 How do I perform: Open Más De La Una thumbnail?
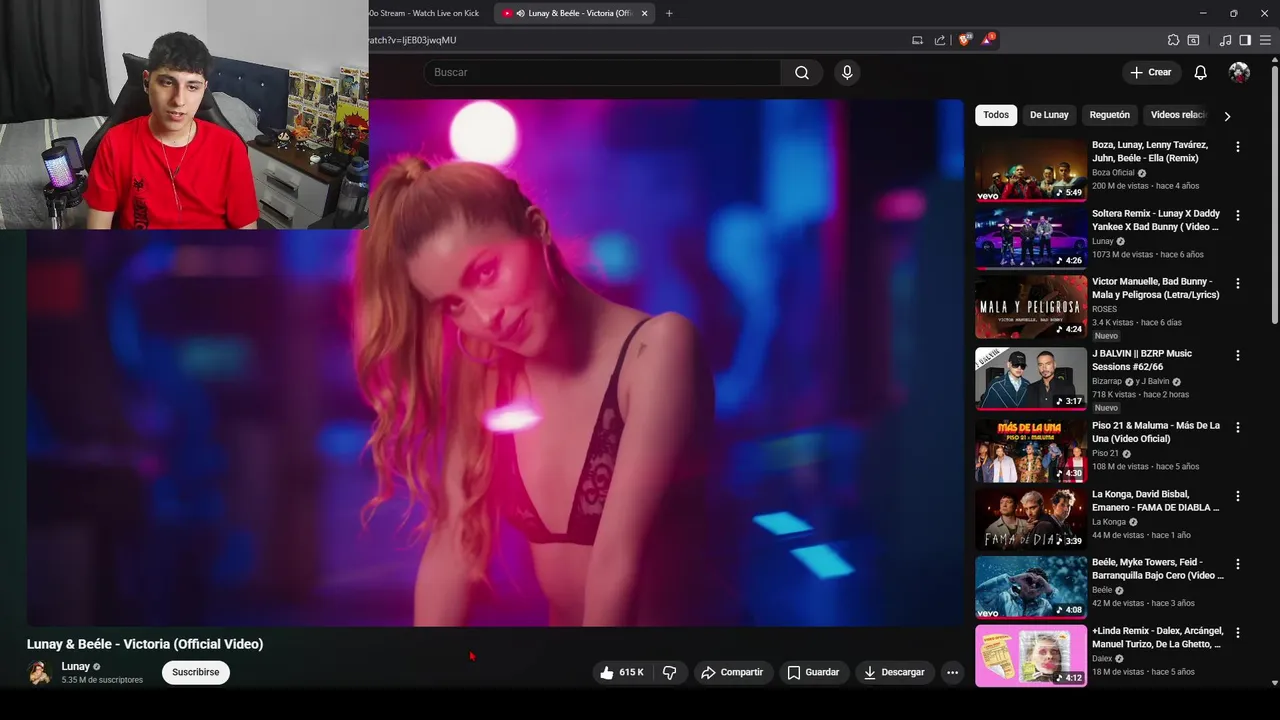coord(1031,450)
